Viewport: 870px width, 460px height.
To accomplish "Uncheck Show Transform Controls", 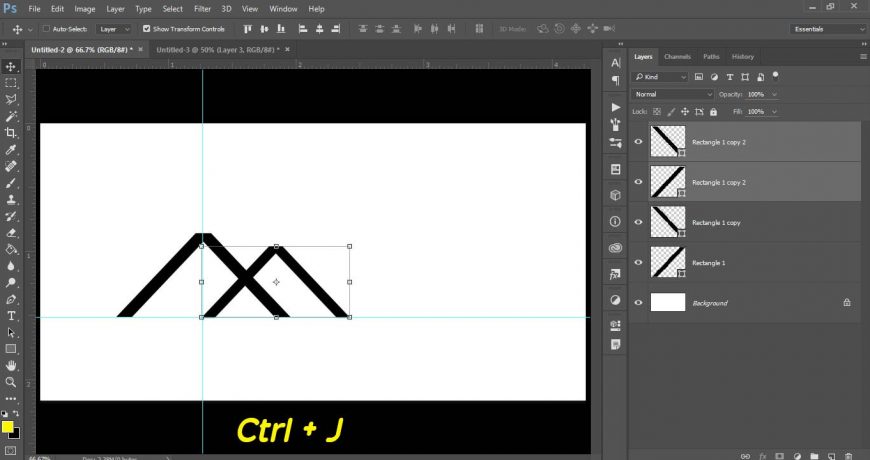I will [x=147, y=29].
